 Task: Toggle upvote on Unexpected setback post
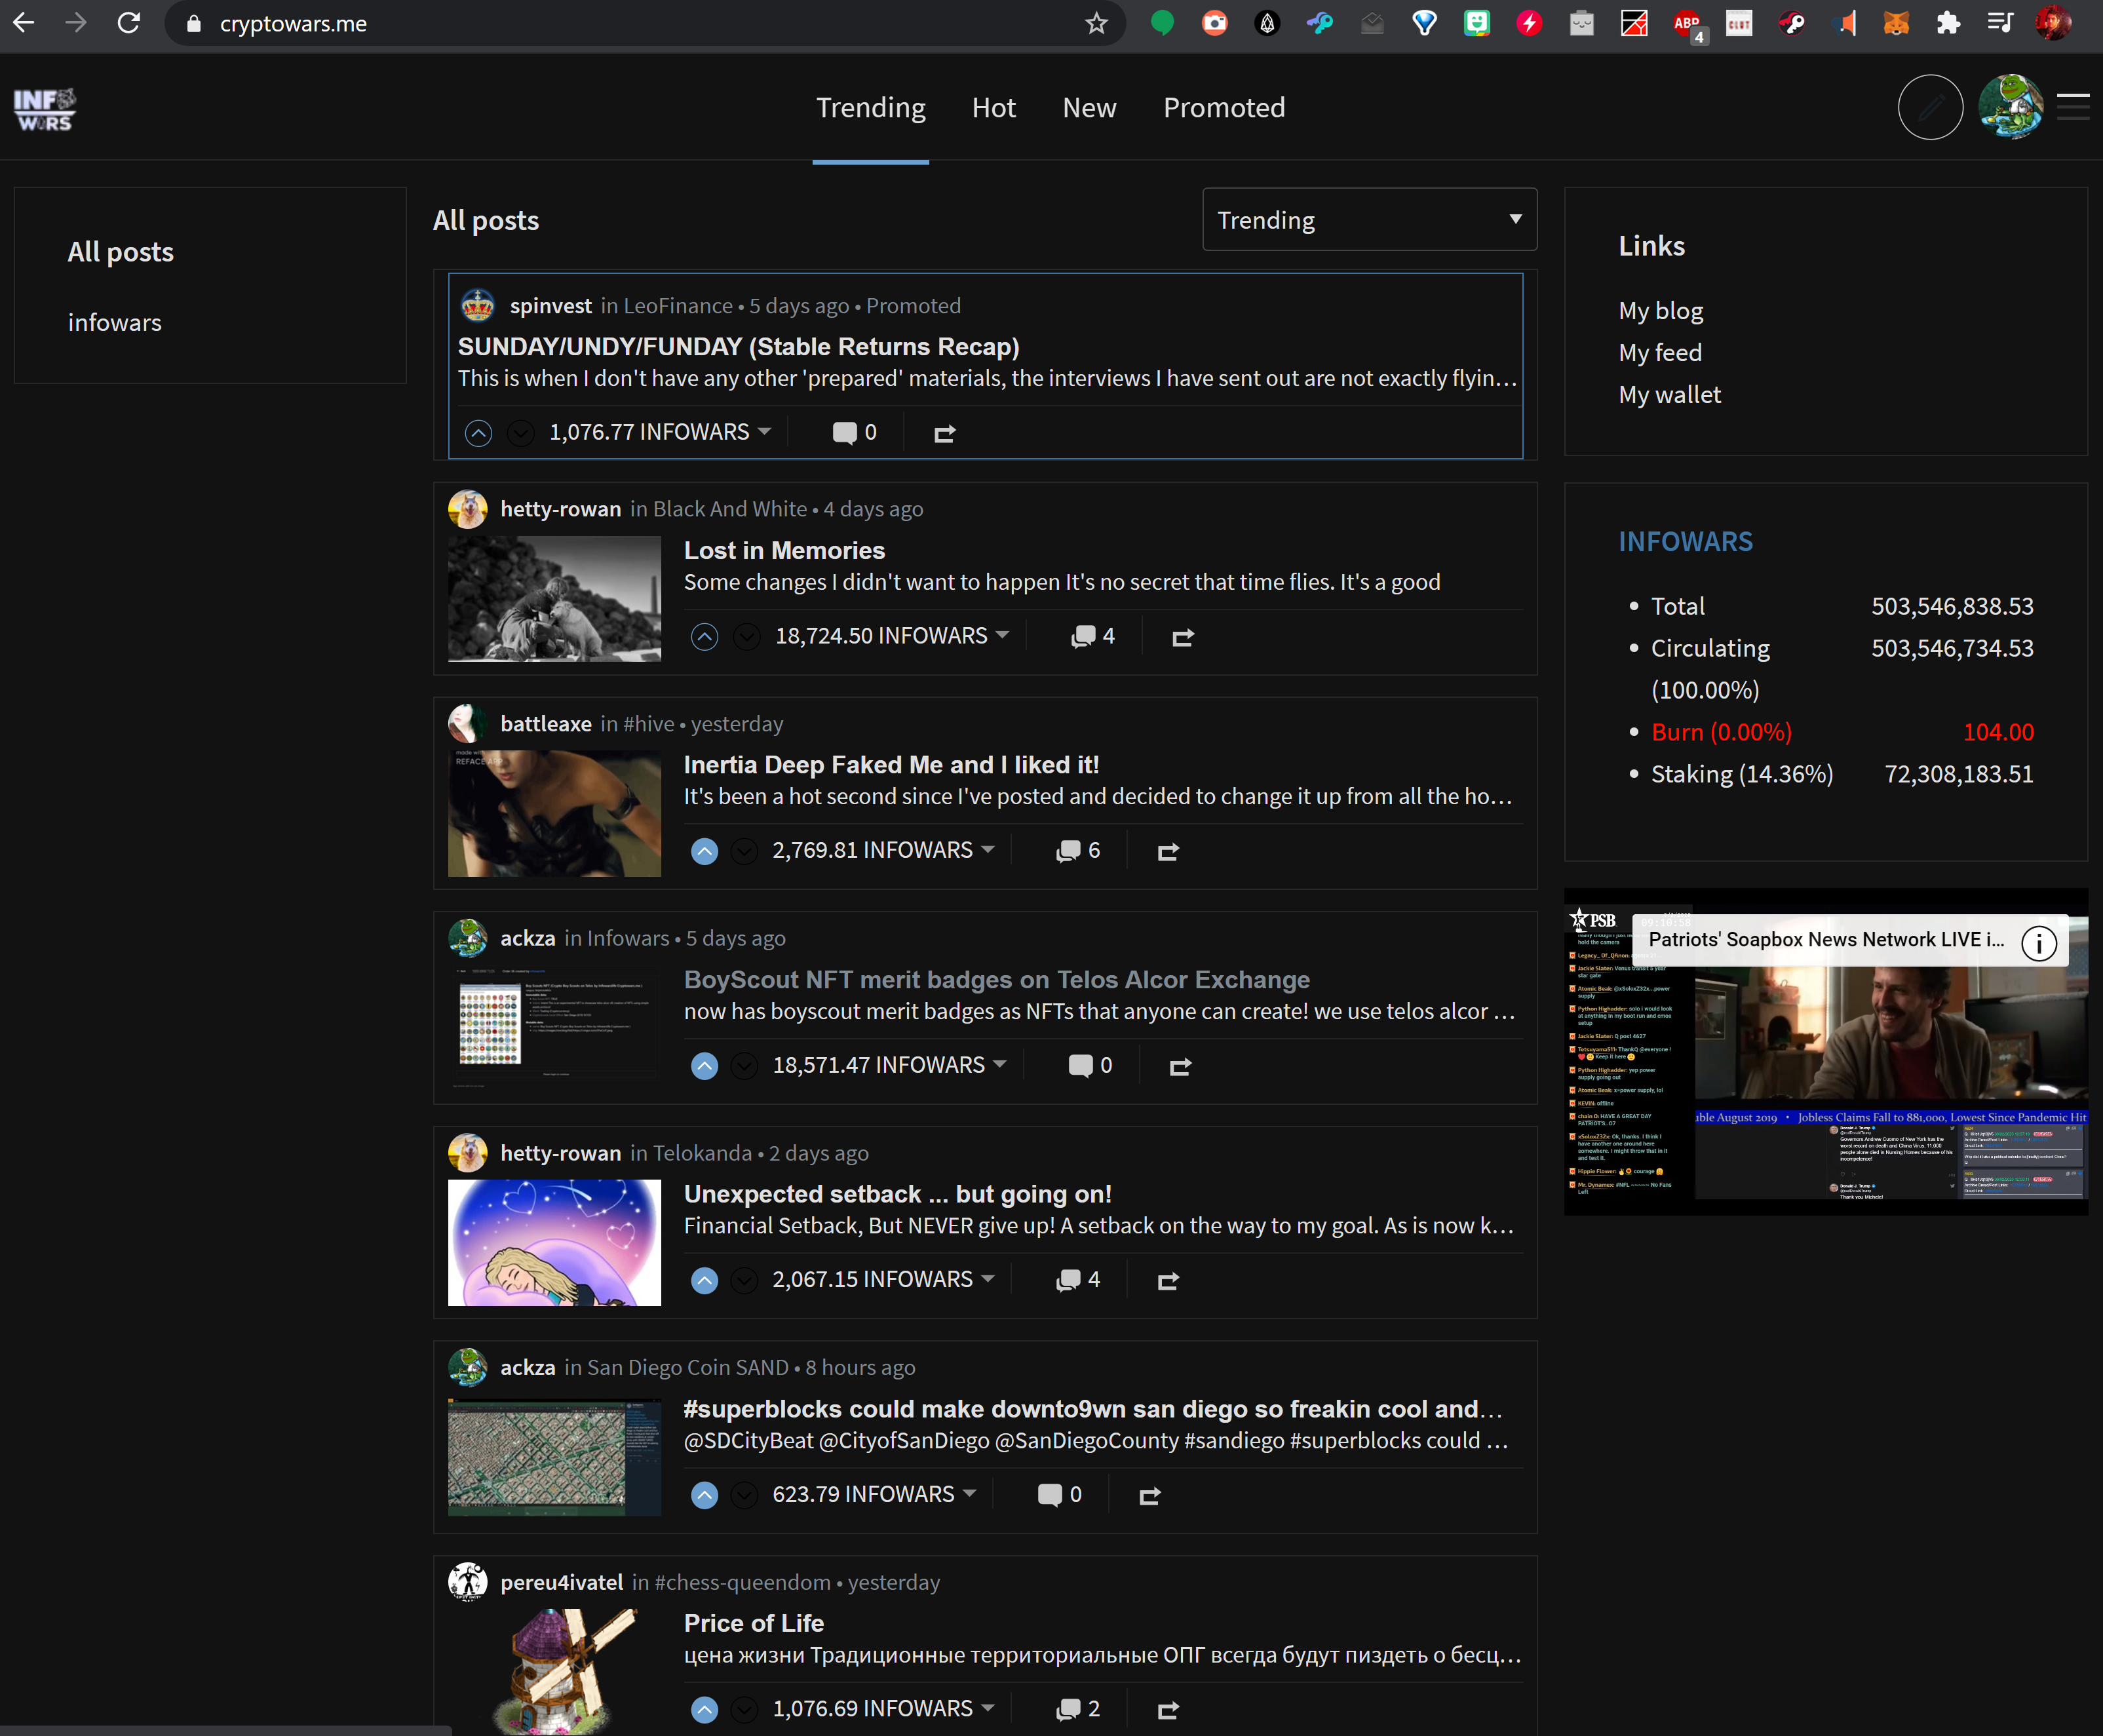[x=704, y=1280]
